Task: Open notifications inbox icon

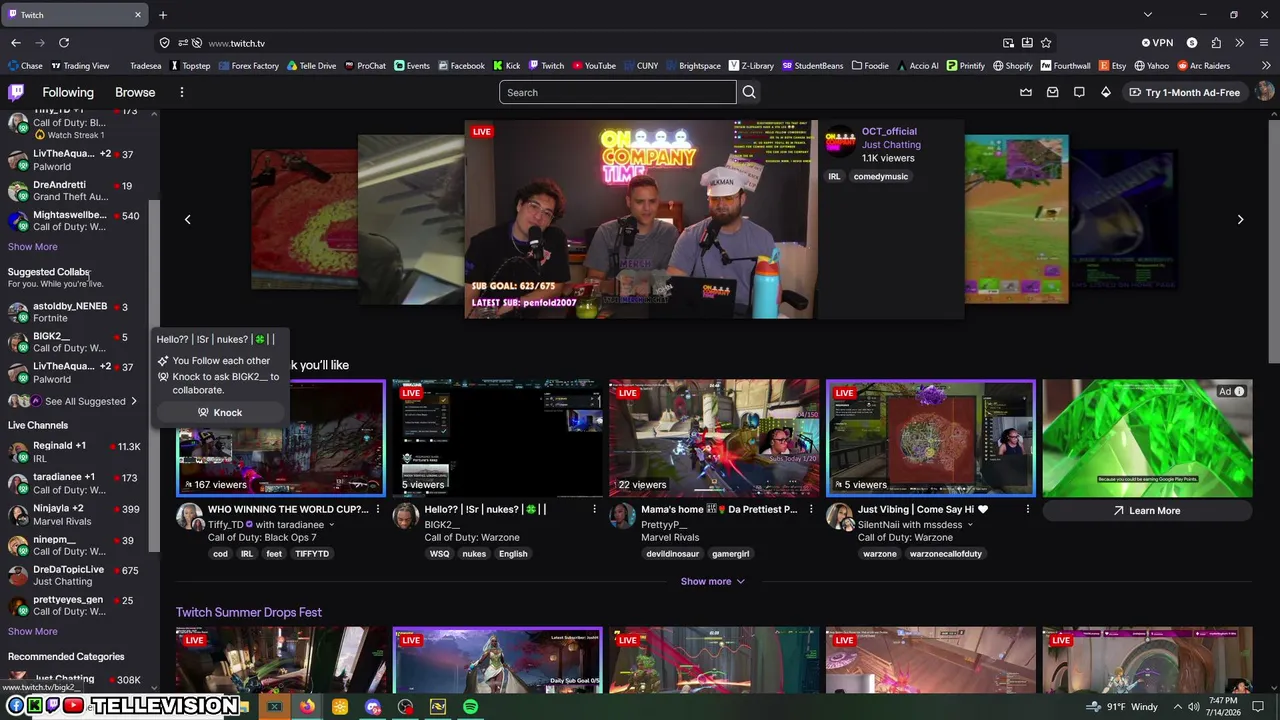Action: pos(1052,92)
